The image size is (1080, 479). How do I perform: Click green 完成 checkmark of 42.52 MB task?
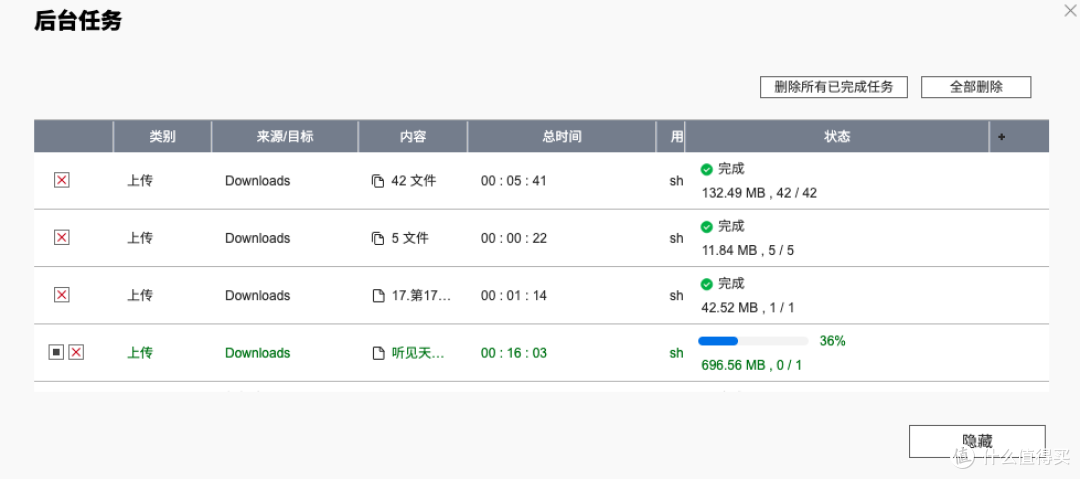[706, 283]
